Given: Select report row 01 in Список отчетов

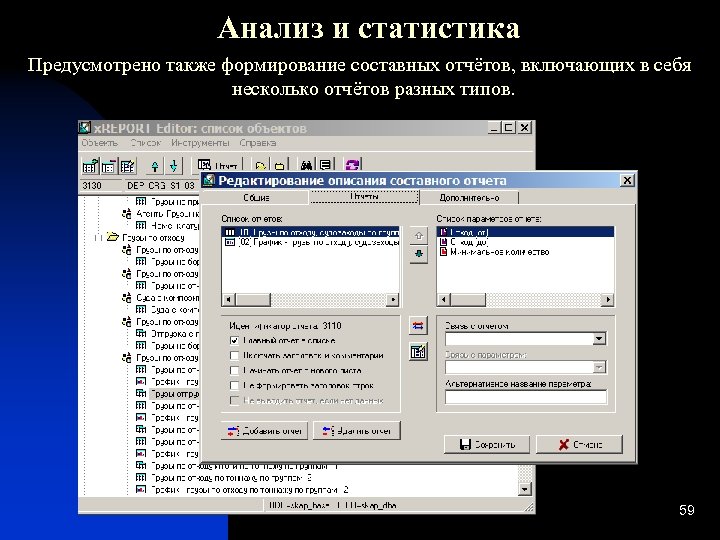Looking at the screenshot, I should 311,232.
